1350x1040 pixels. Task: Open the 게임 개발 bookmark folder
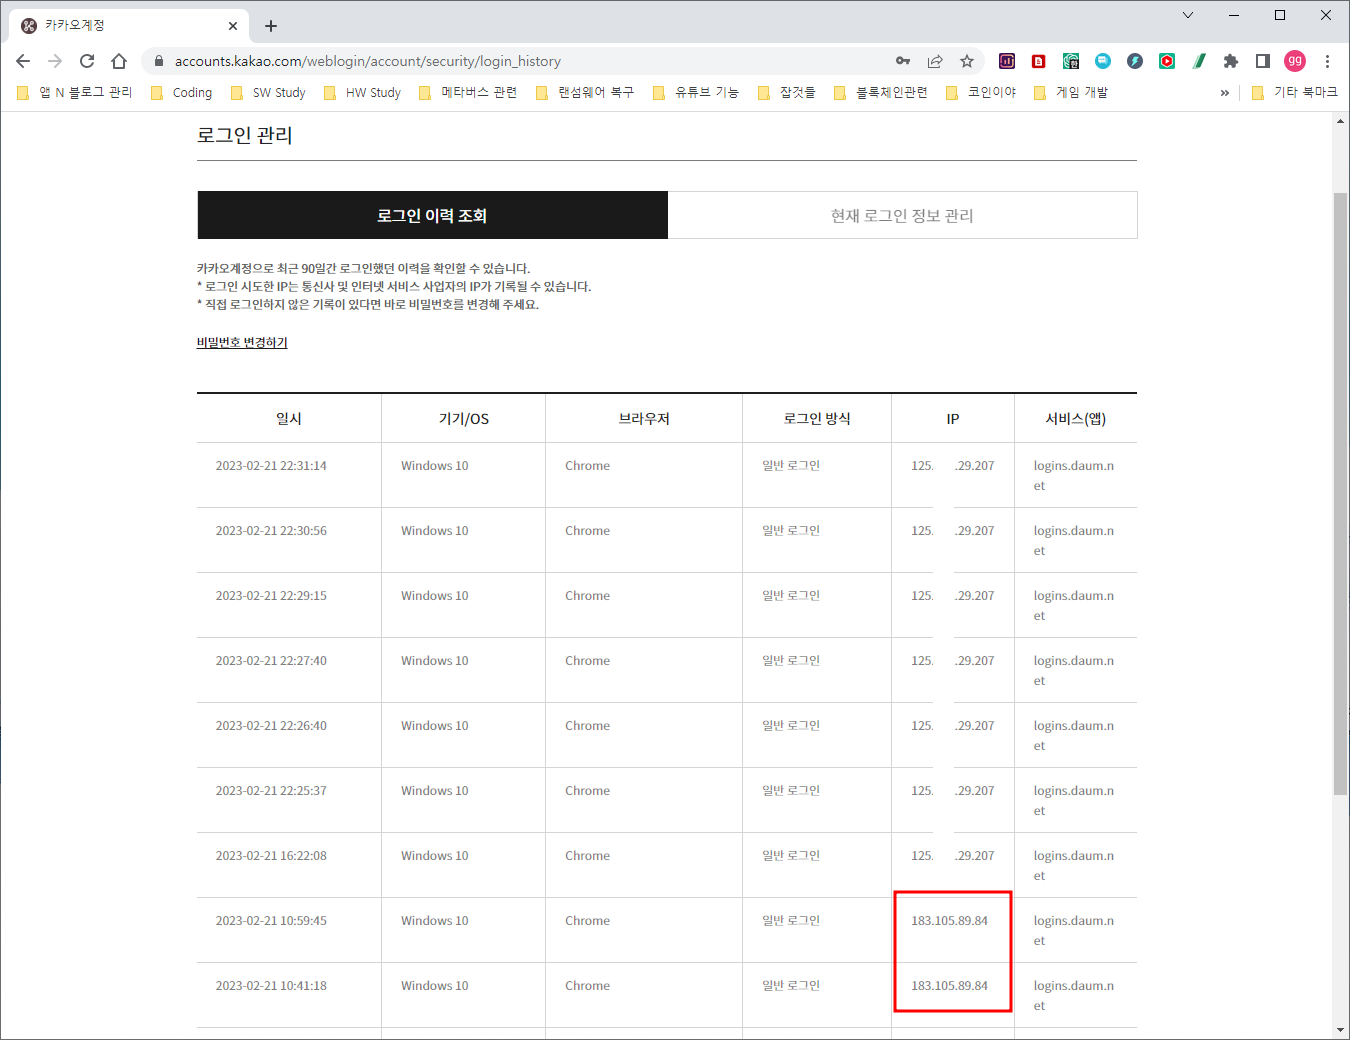point(1070,92)
